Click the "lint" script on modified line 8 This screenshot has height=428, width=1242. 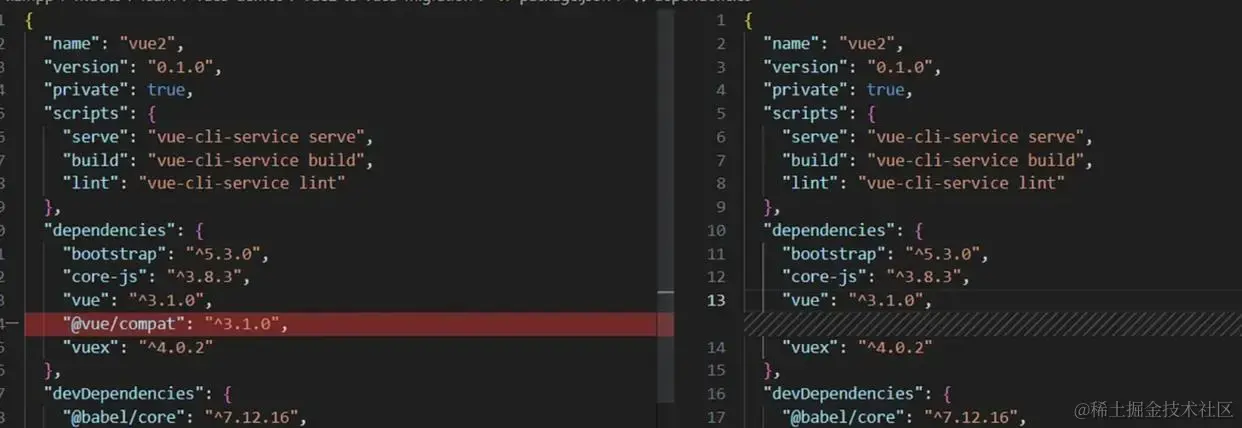923,183
